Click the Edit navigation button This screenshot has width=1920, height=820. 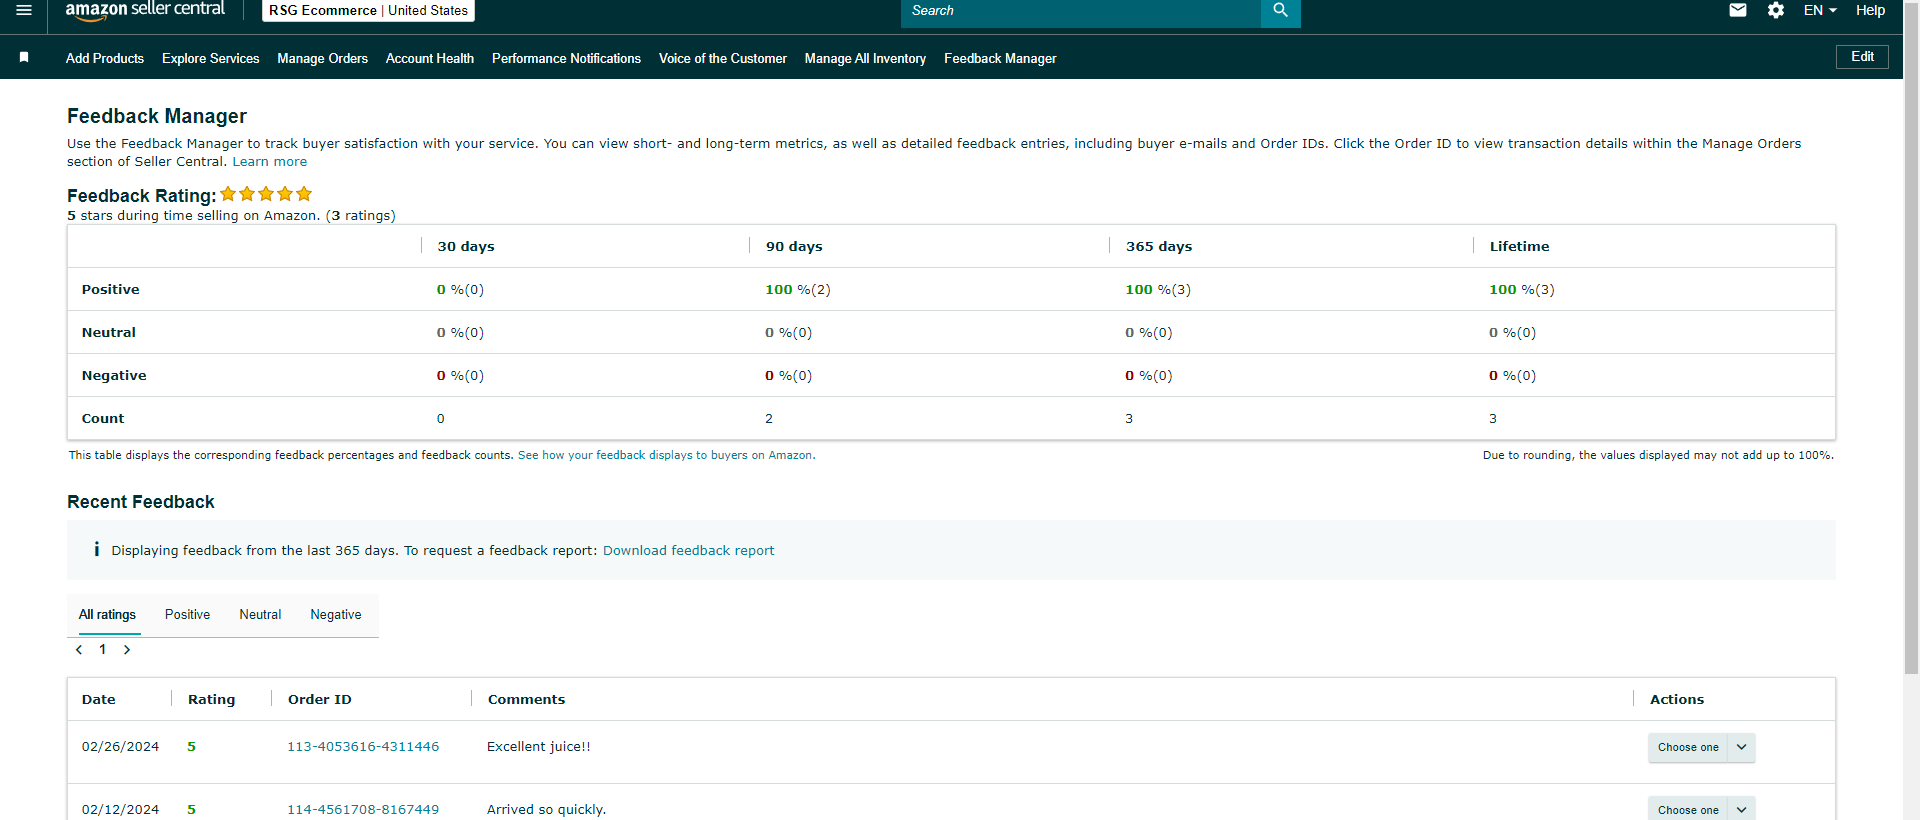click(1862, 57)
